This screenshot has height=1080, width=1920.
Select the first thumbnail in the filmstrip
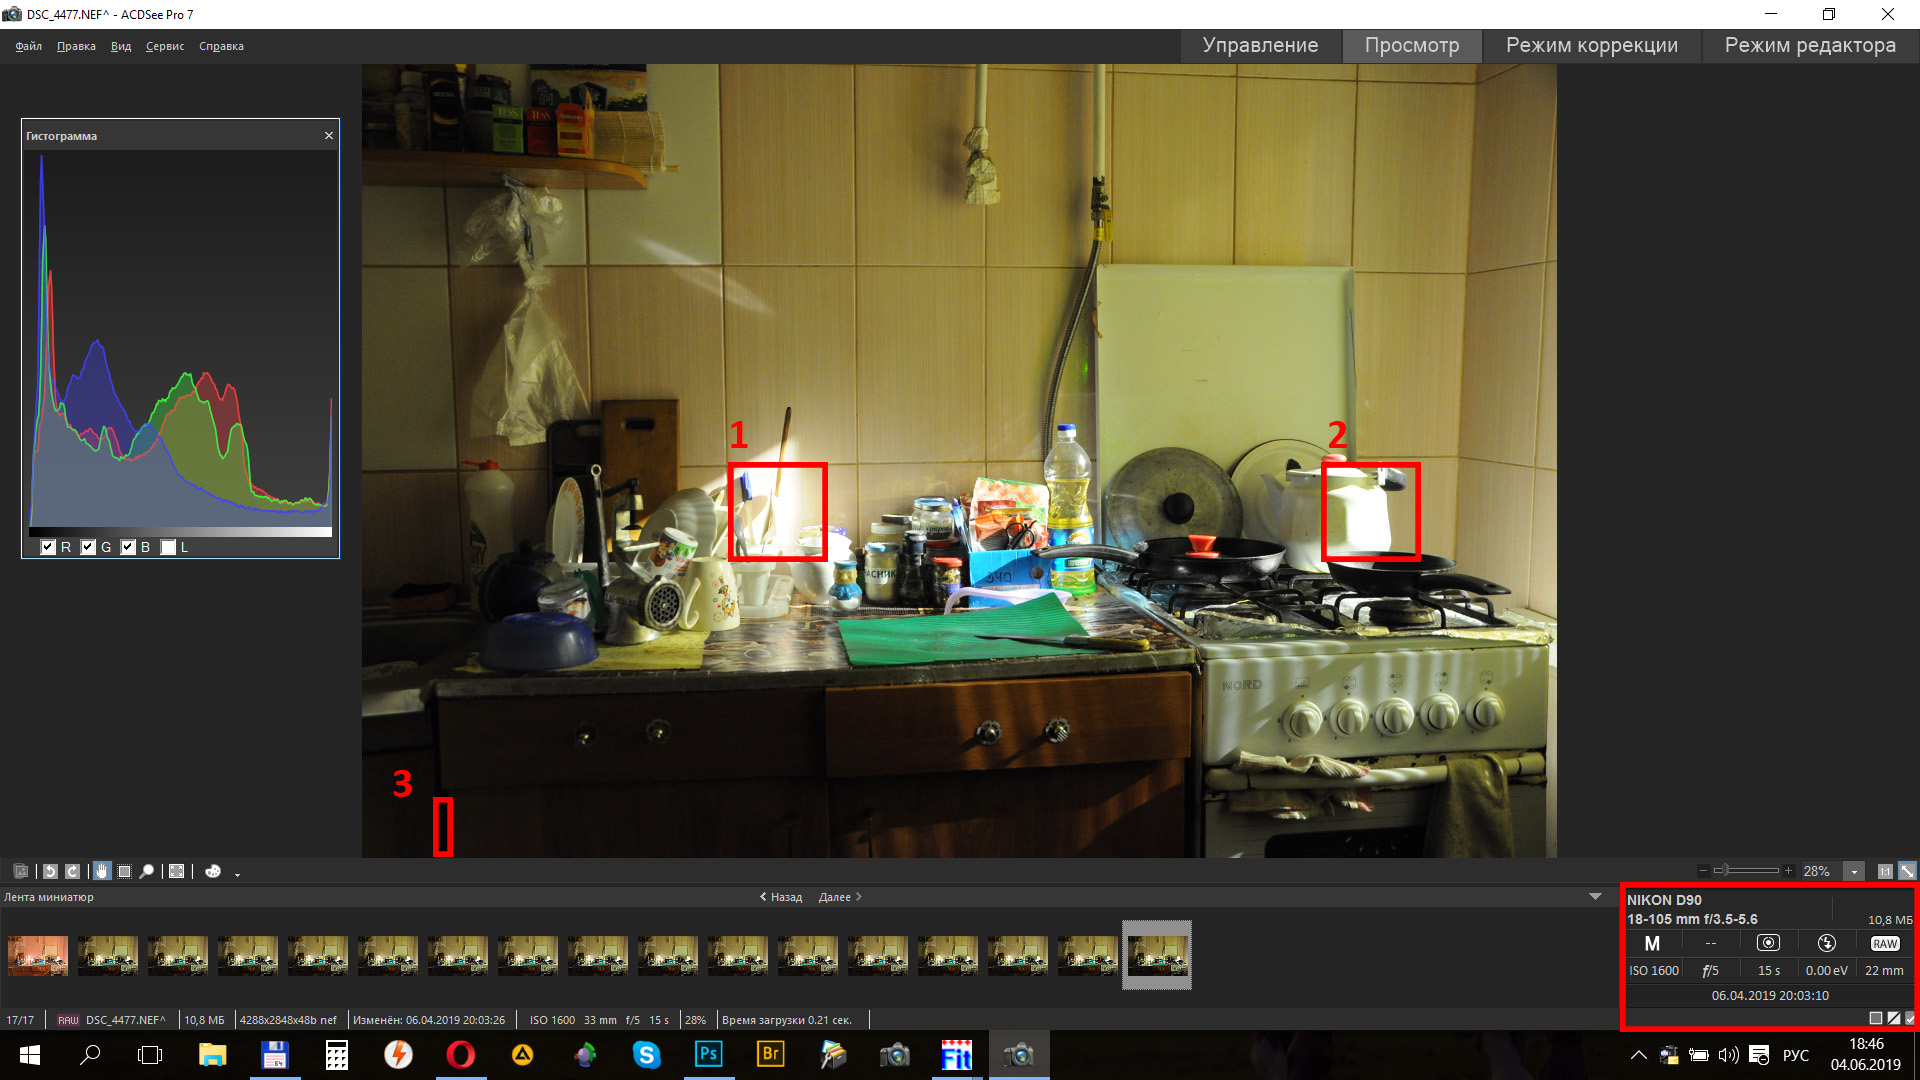click(38, 955)
